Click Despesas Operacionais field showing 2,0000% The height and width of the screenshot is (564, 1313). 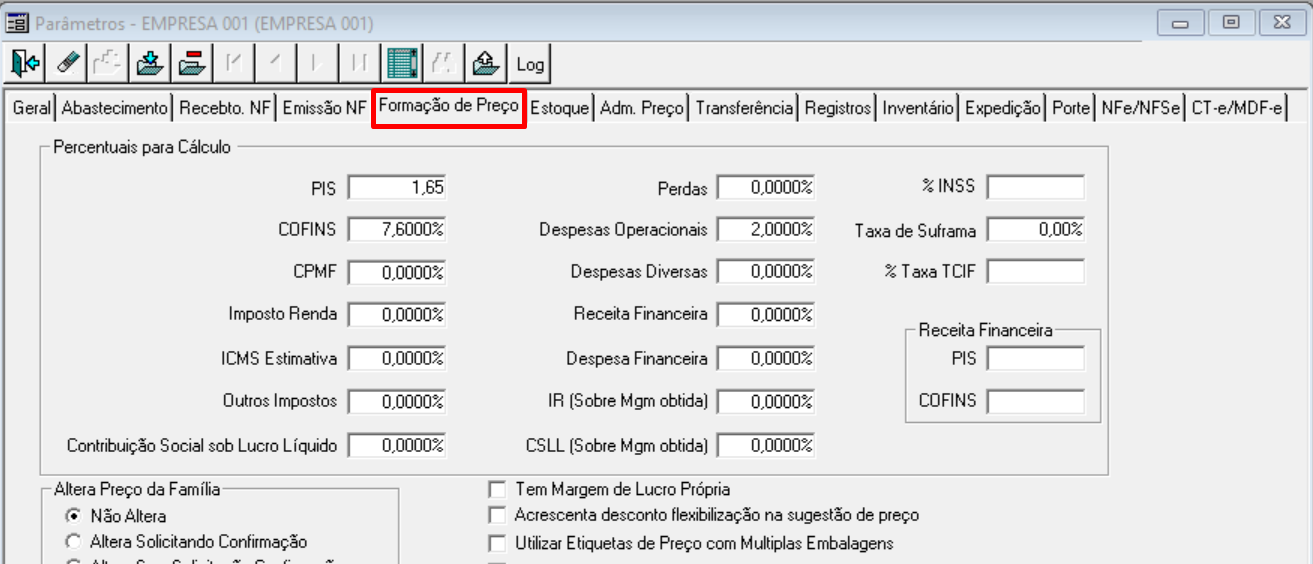pyautogui.click(x=766, y=230)
